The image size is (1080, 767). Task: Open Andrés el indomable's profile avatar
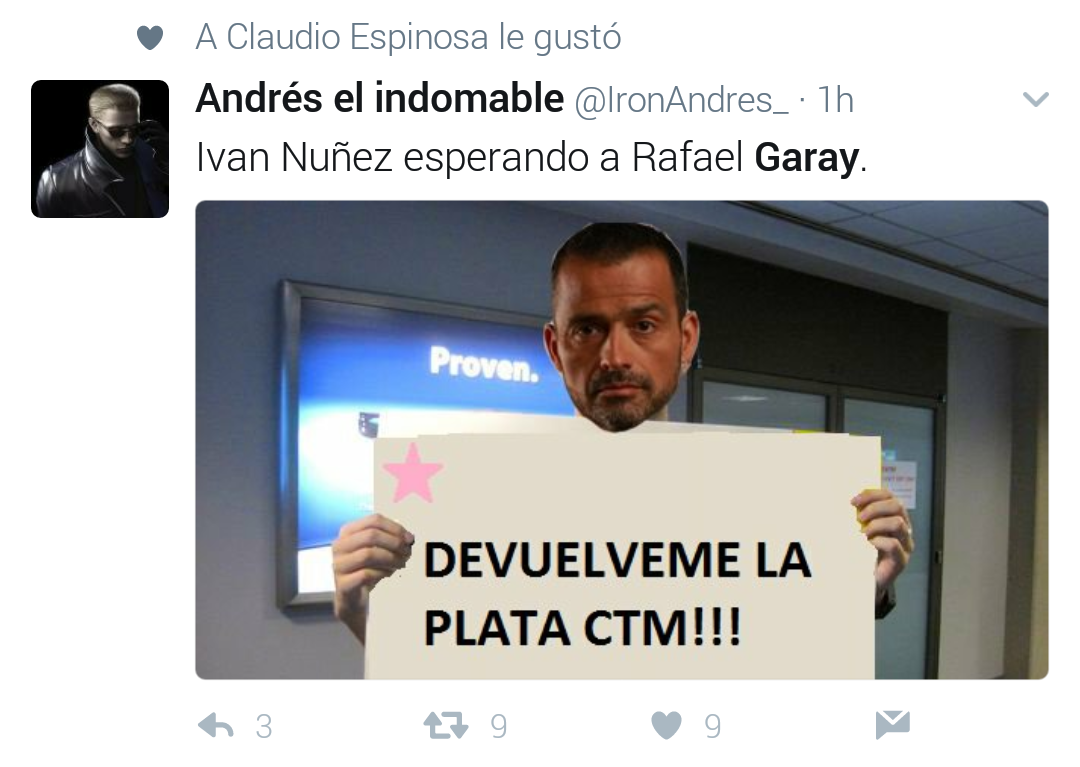[100, 149]
